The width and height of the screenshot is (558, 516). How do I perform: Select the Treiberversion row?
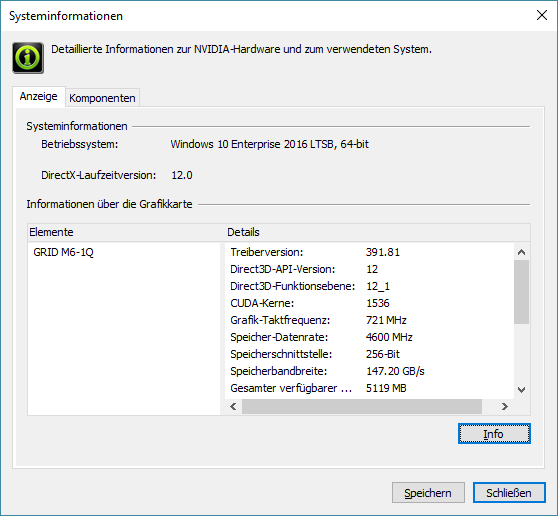[369, 252]
